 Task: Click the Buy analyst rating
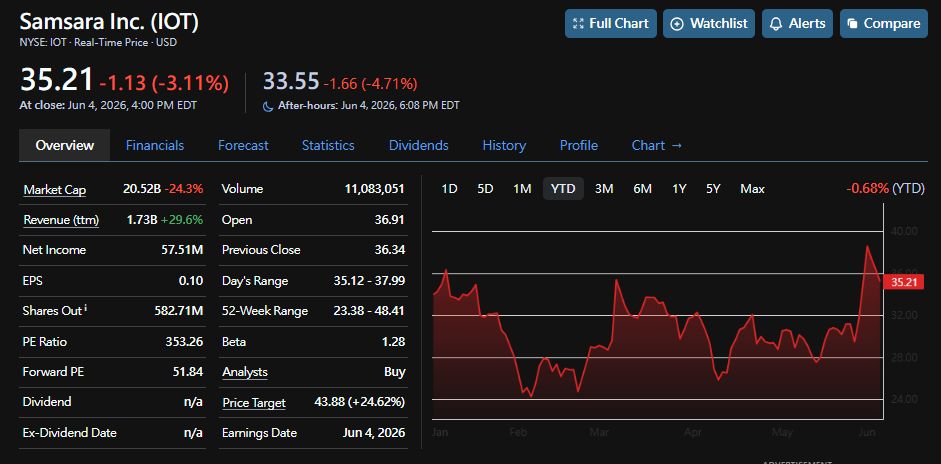[394, 372]
